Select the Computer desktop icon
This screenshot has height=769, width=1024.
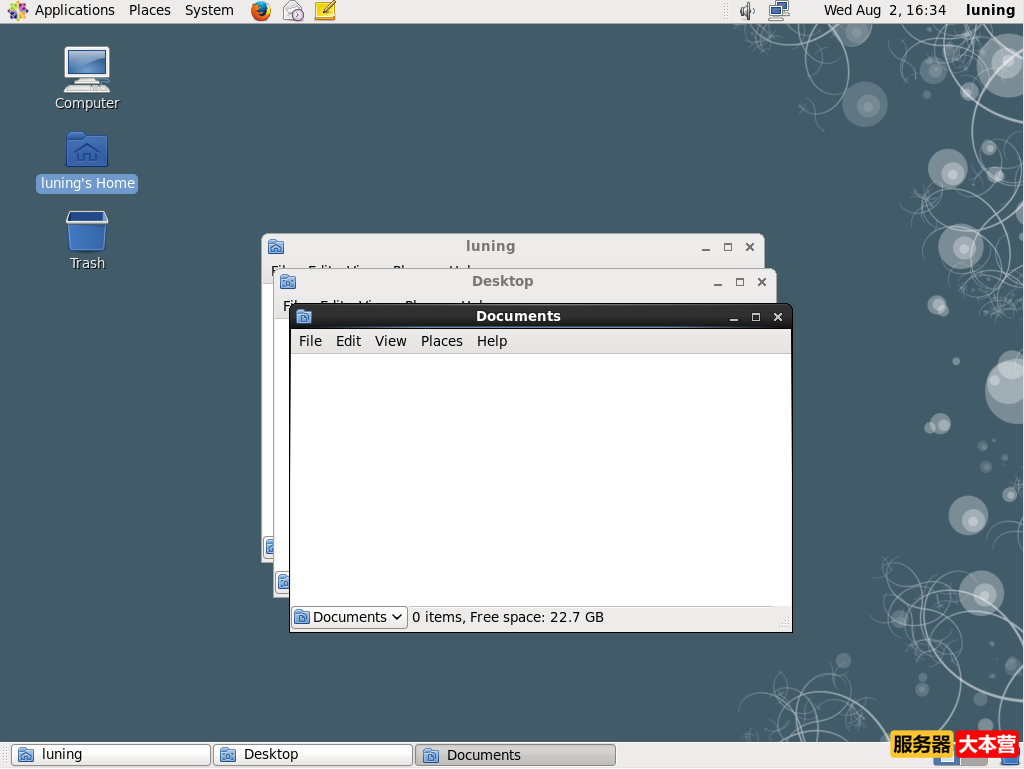click(x=87, y=71)
